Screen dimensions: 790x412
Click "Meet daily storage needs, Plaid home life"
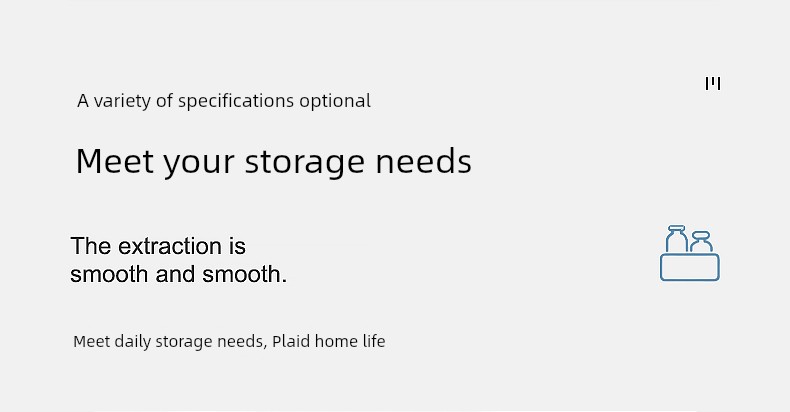(229, 341)
